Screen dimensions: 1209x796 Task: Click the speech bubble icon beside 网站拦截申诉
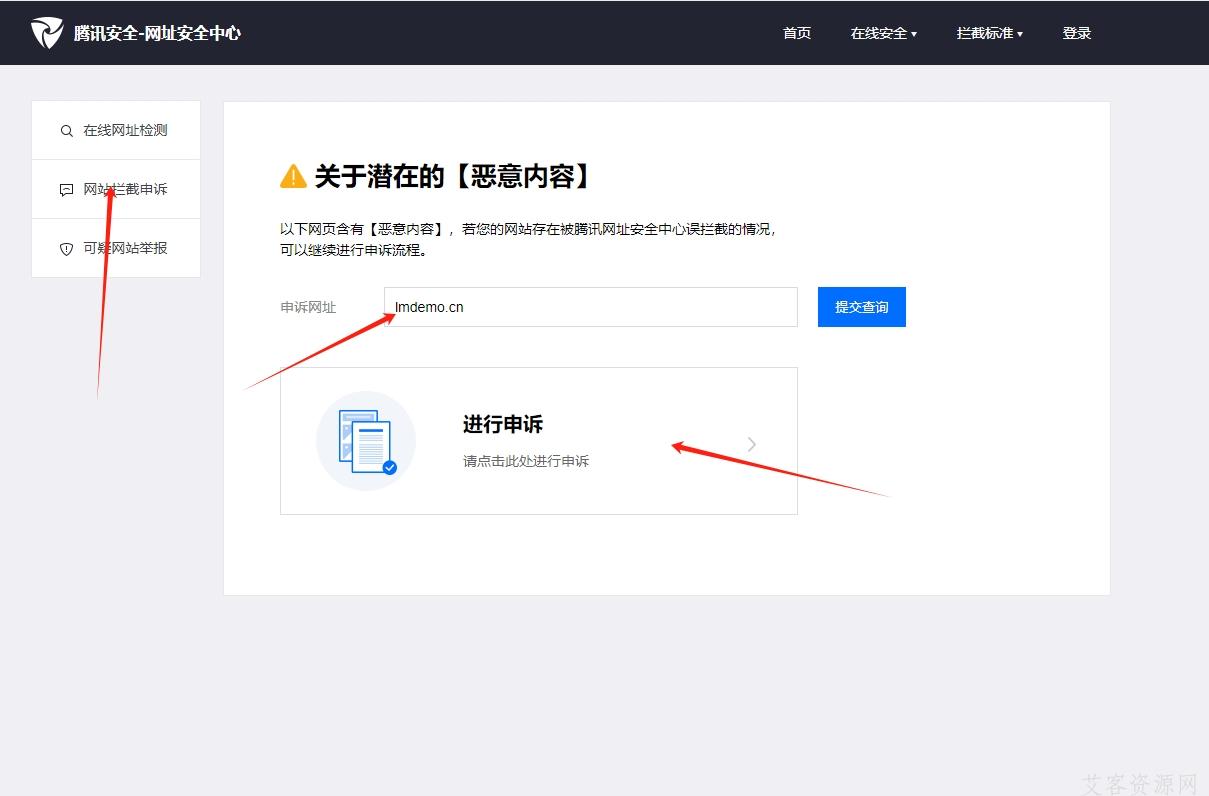[x=67, y=190]
